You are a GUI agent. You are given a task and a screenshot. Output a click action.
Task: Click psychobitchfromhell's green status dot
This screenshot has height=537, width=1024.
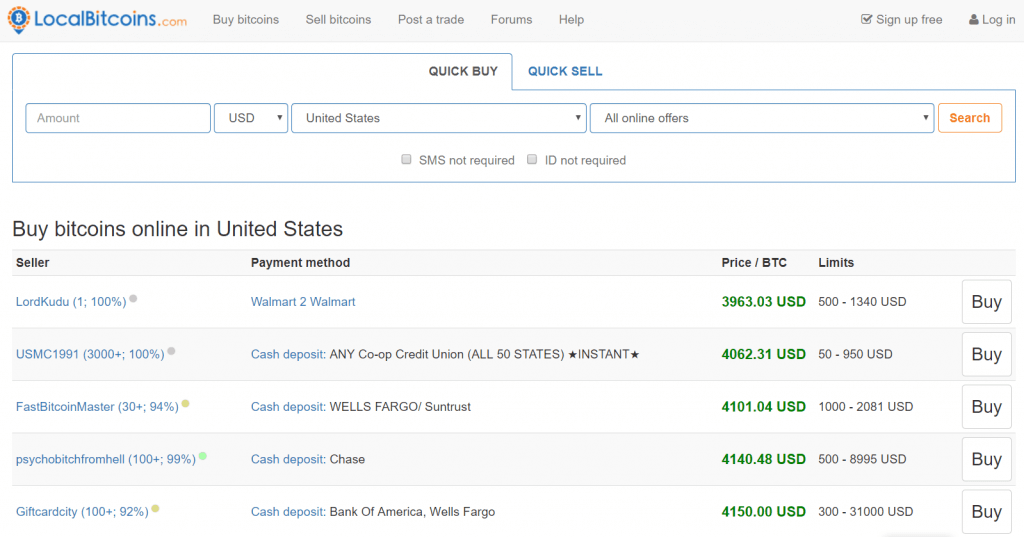point(202,456)
